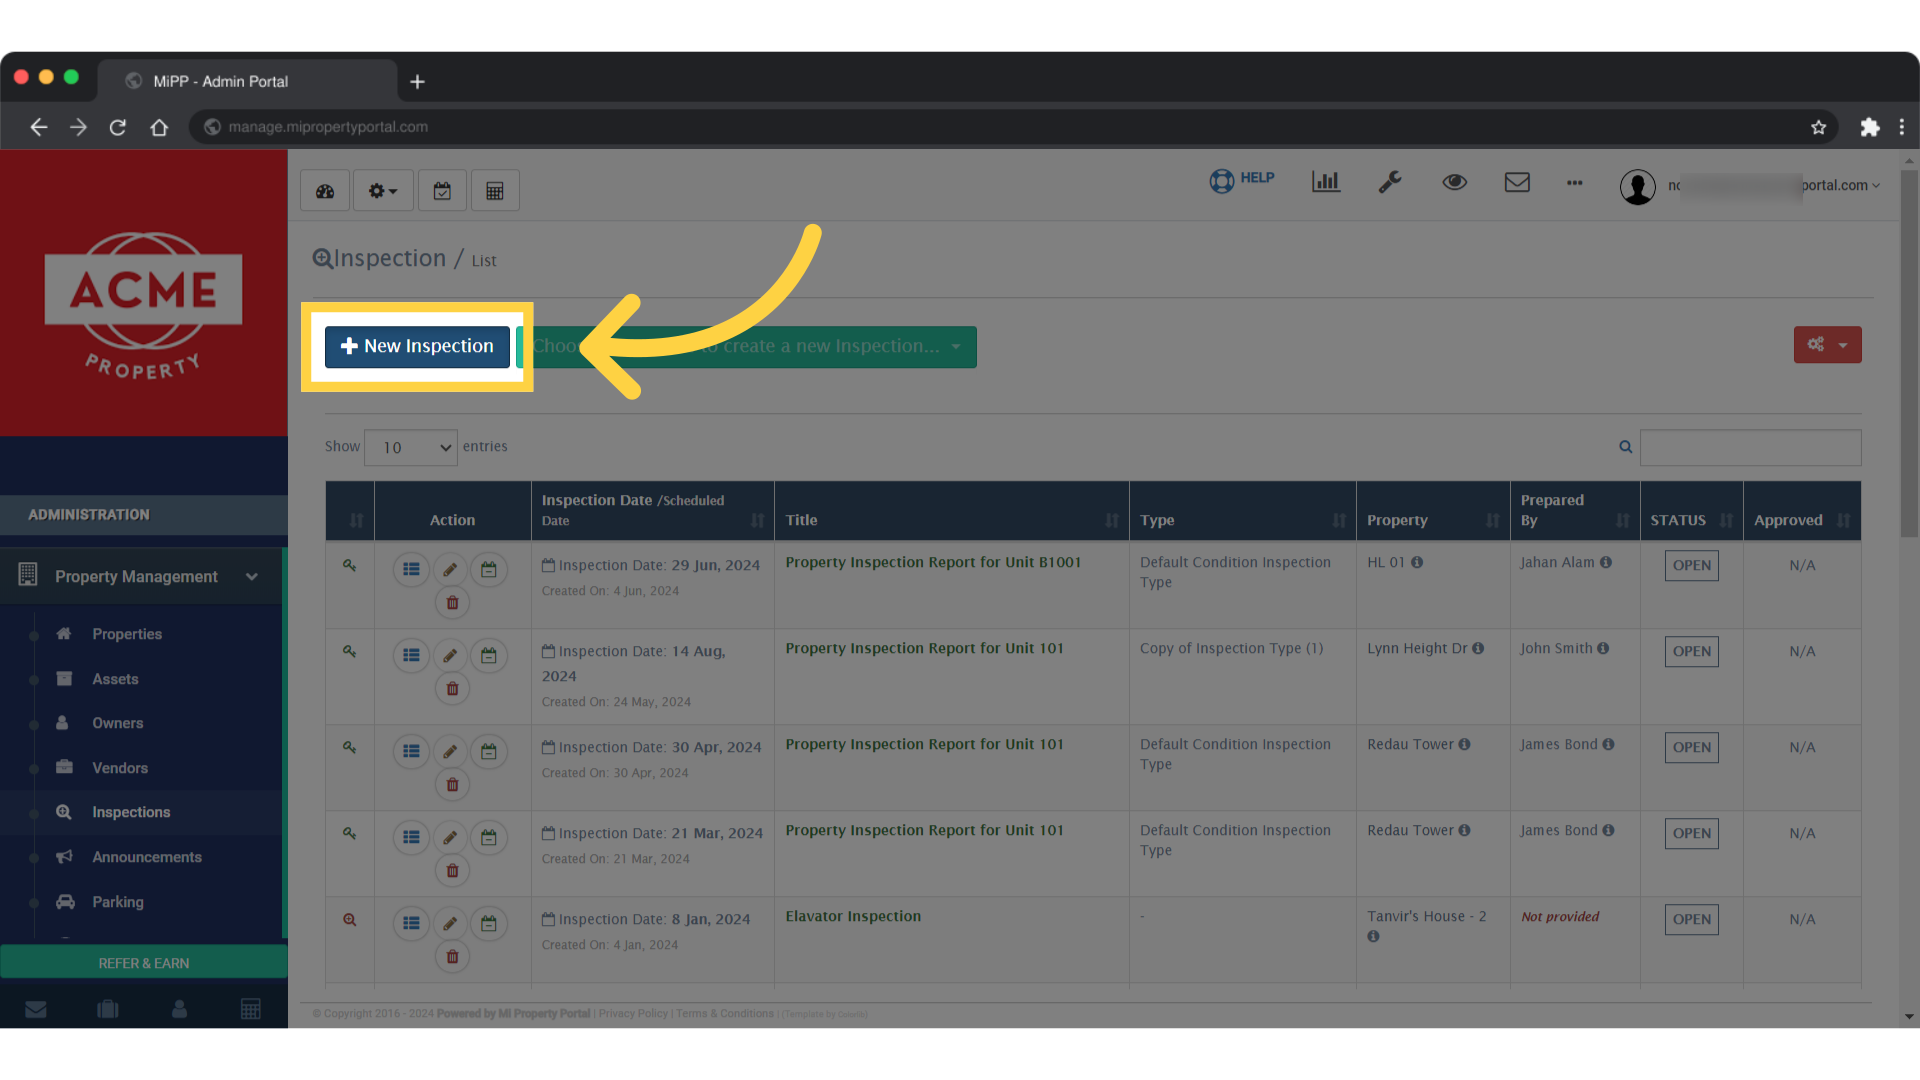1920x1080 pixels.
Task: Open Assets in the sidebar
Action: coord(115,679)
